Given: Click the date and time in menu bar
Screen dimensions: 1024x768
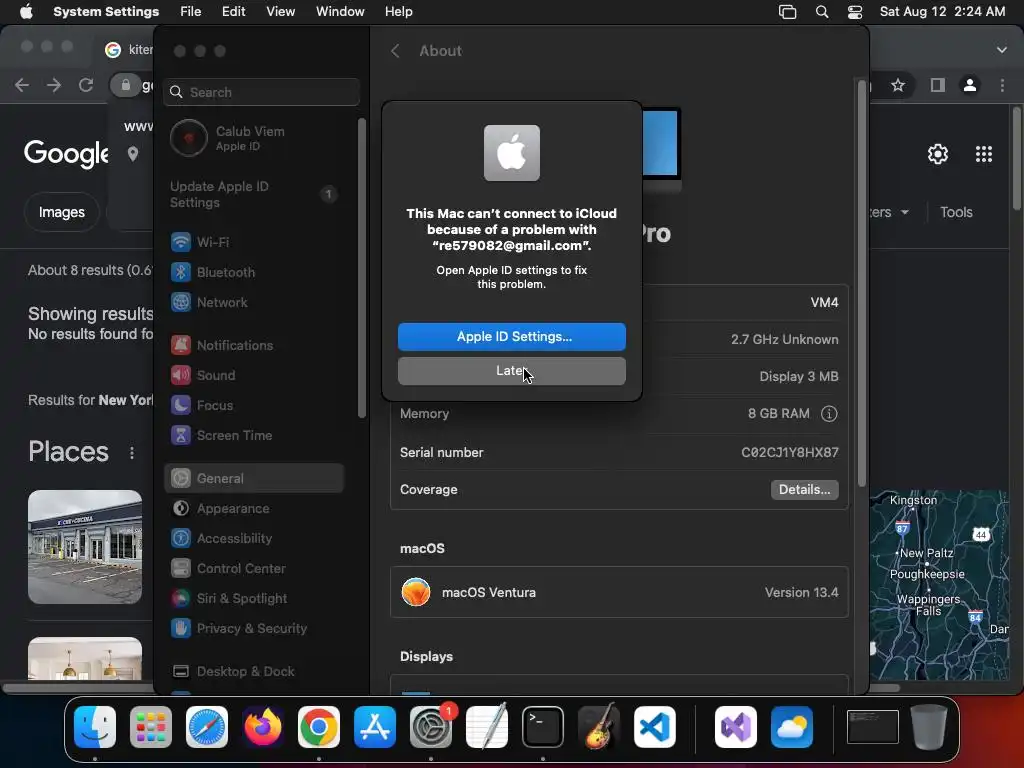Looking at the screenshot, I should (942, 12).
